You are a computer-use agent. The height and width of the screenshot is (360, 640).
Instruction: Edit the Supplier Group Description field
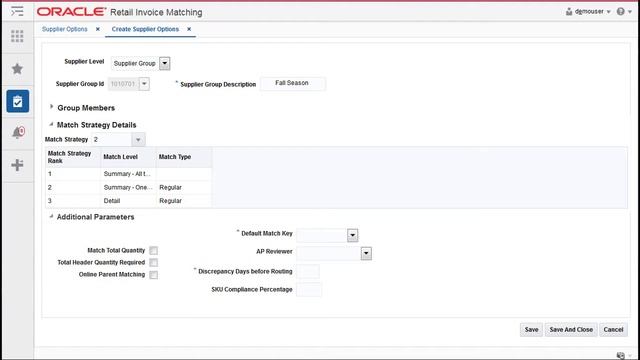(293, 83)
